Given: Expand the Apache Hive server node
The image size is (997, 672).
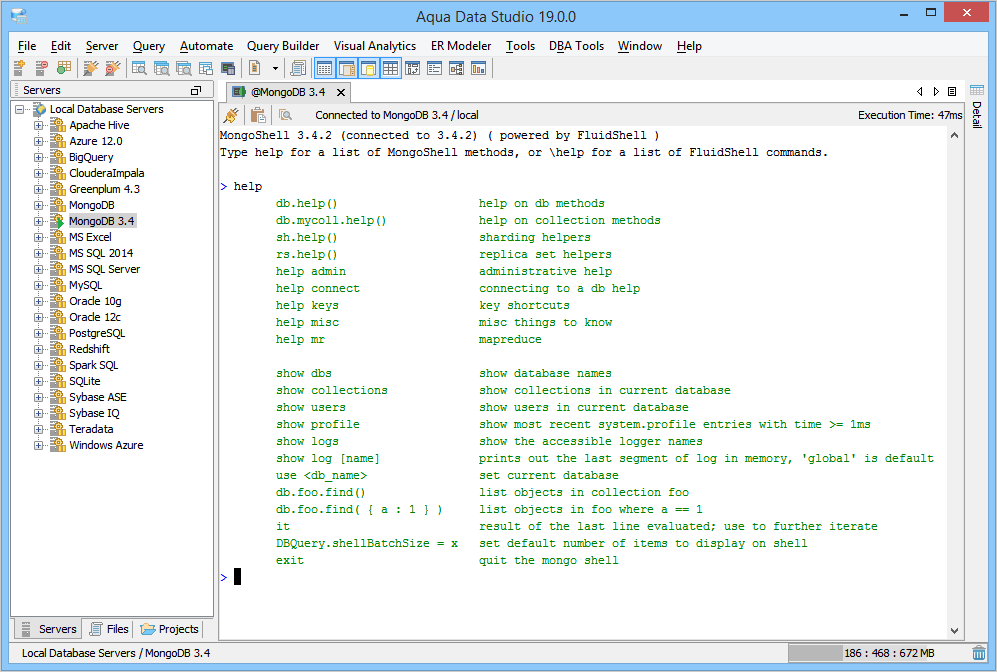Looking at the screenshot, I should click(x=39, y=125).
